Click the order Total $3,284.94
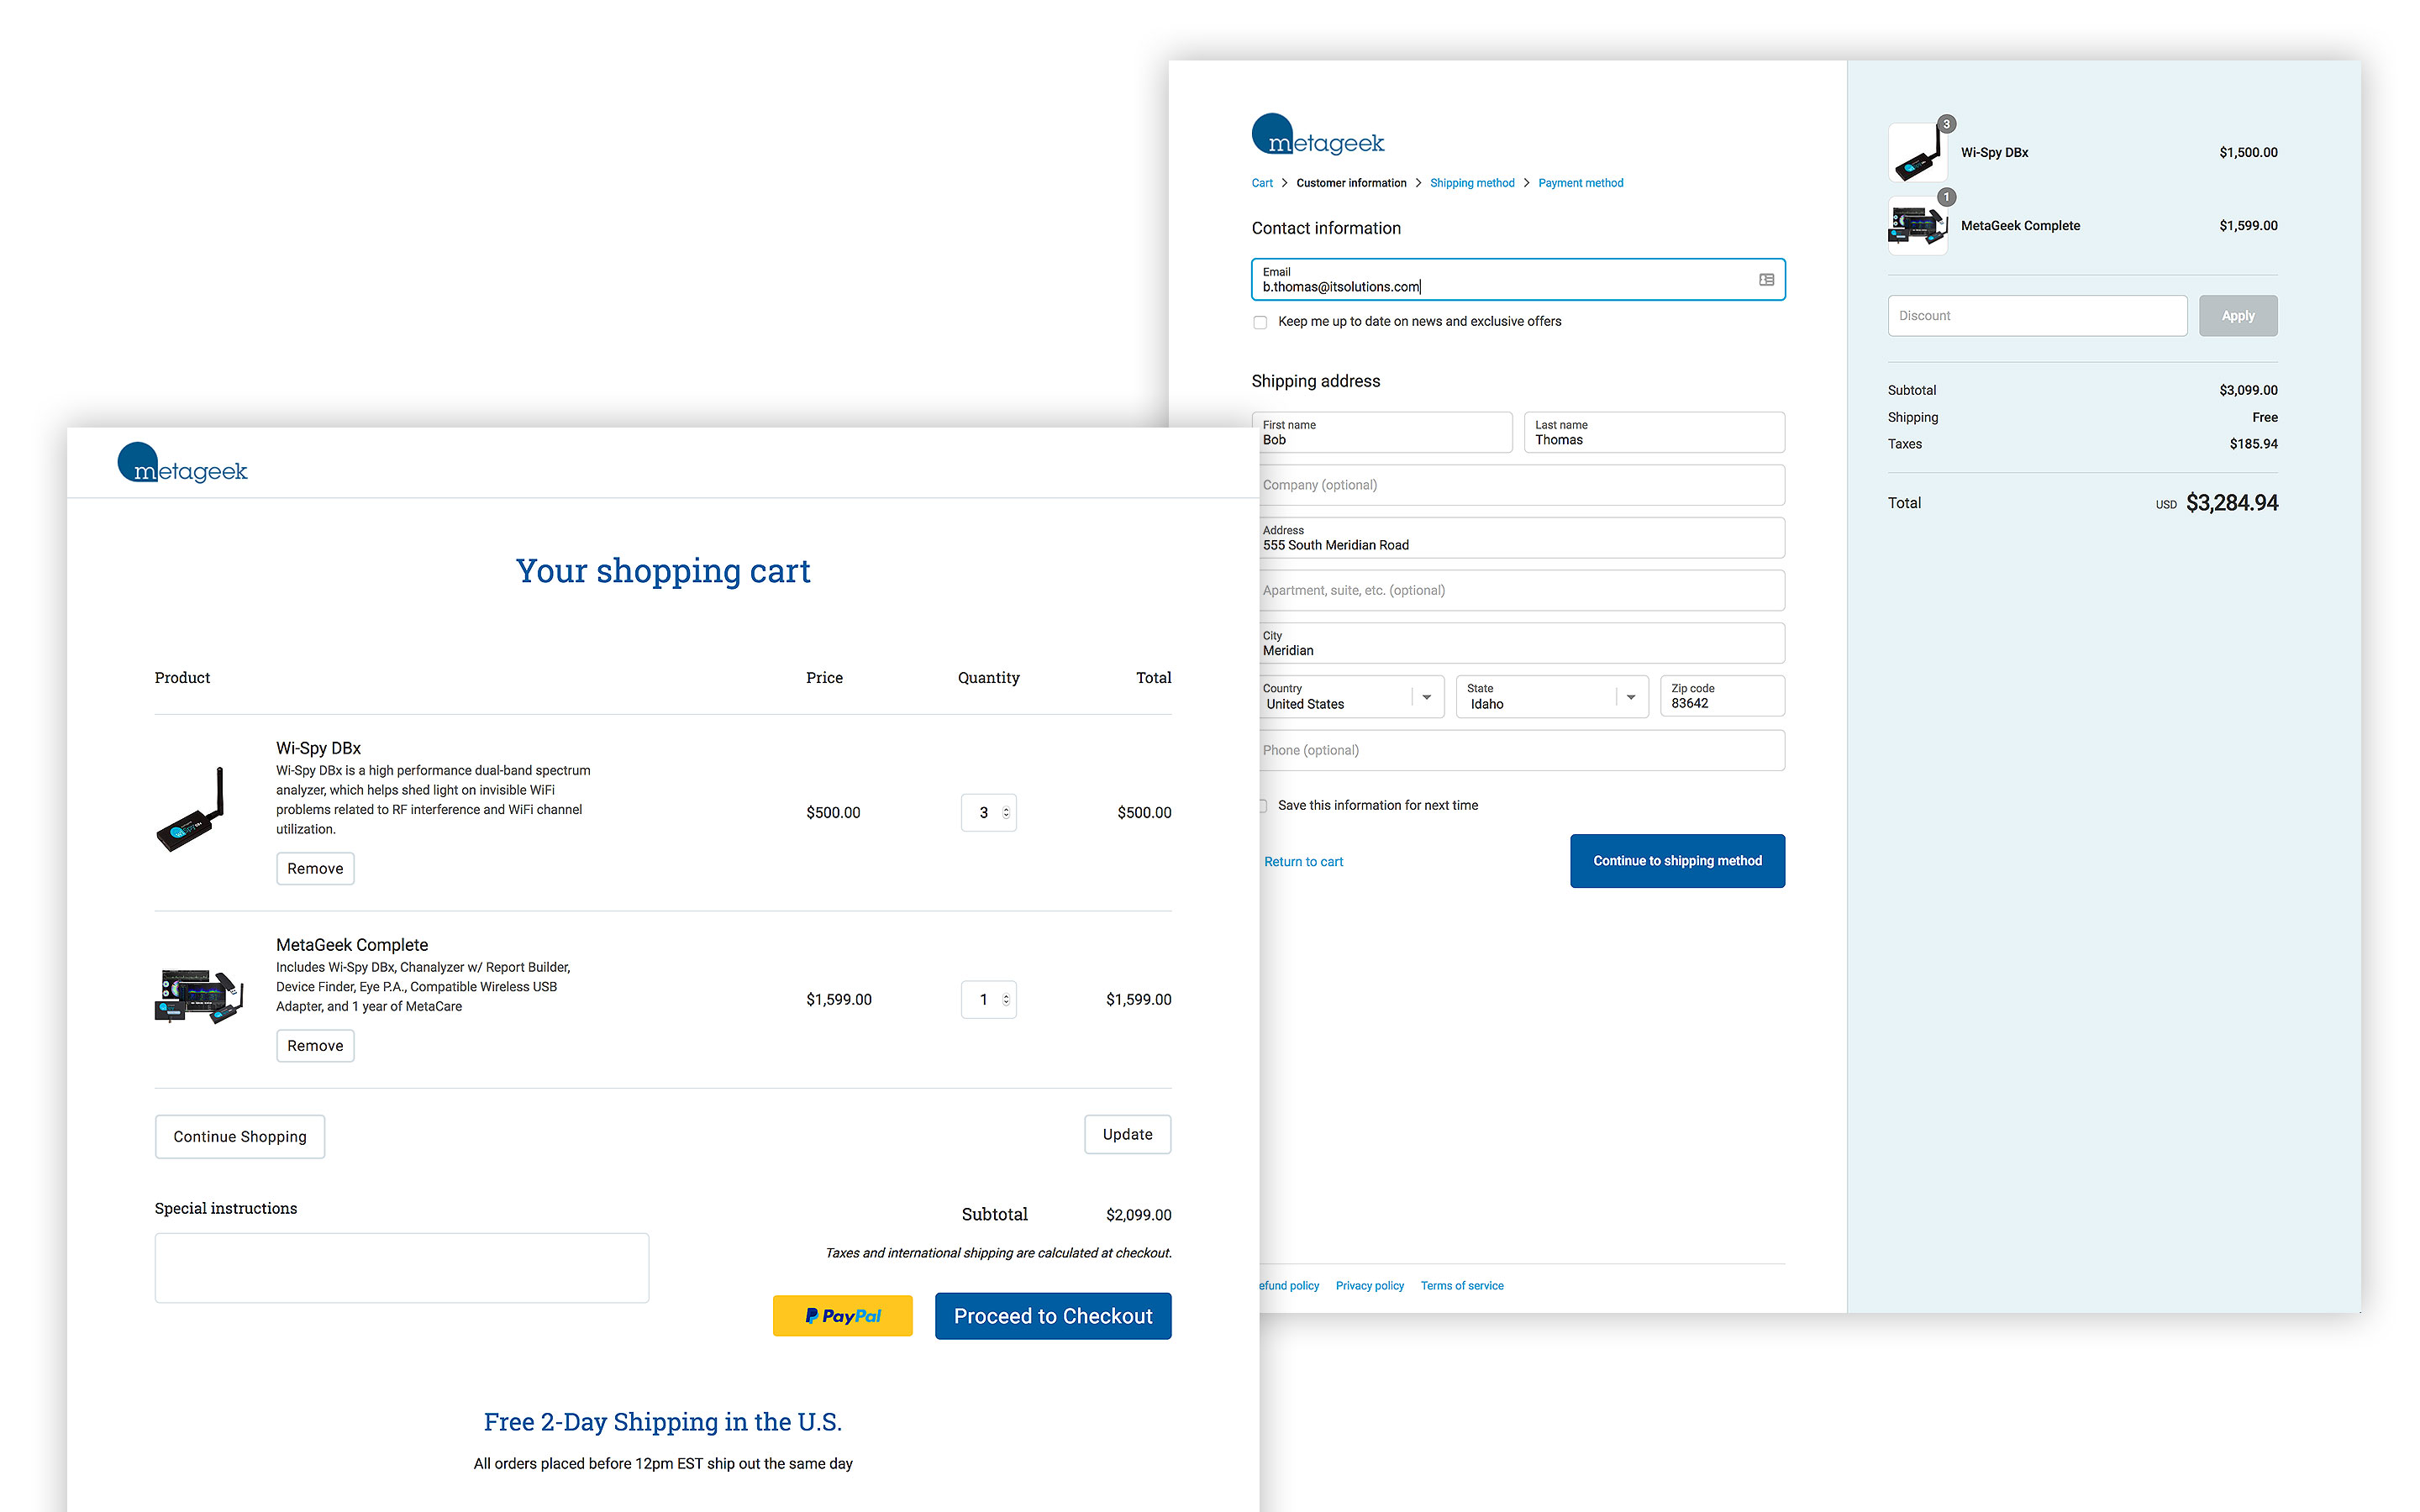Viewport: 2420px width, 1512px height. tap(2231, 503)
